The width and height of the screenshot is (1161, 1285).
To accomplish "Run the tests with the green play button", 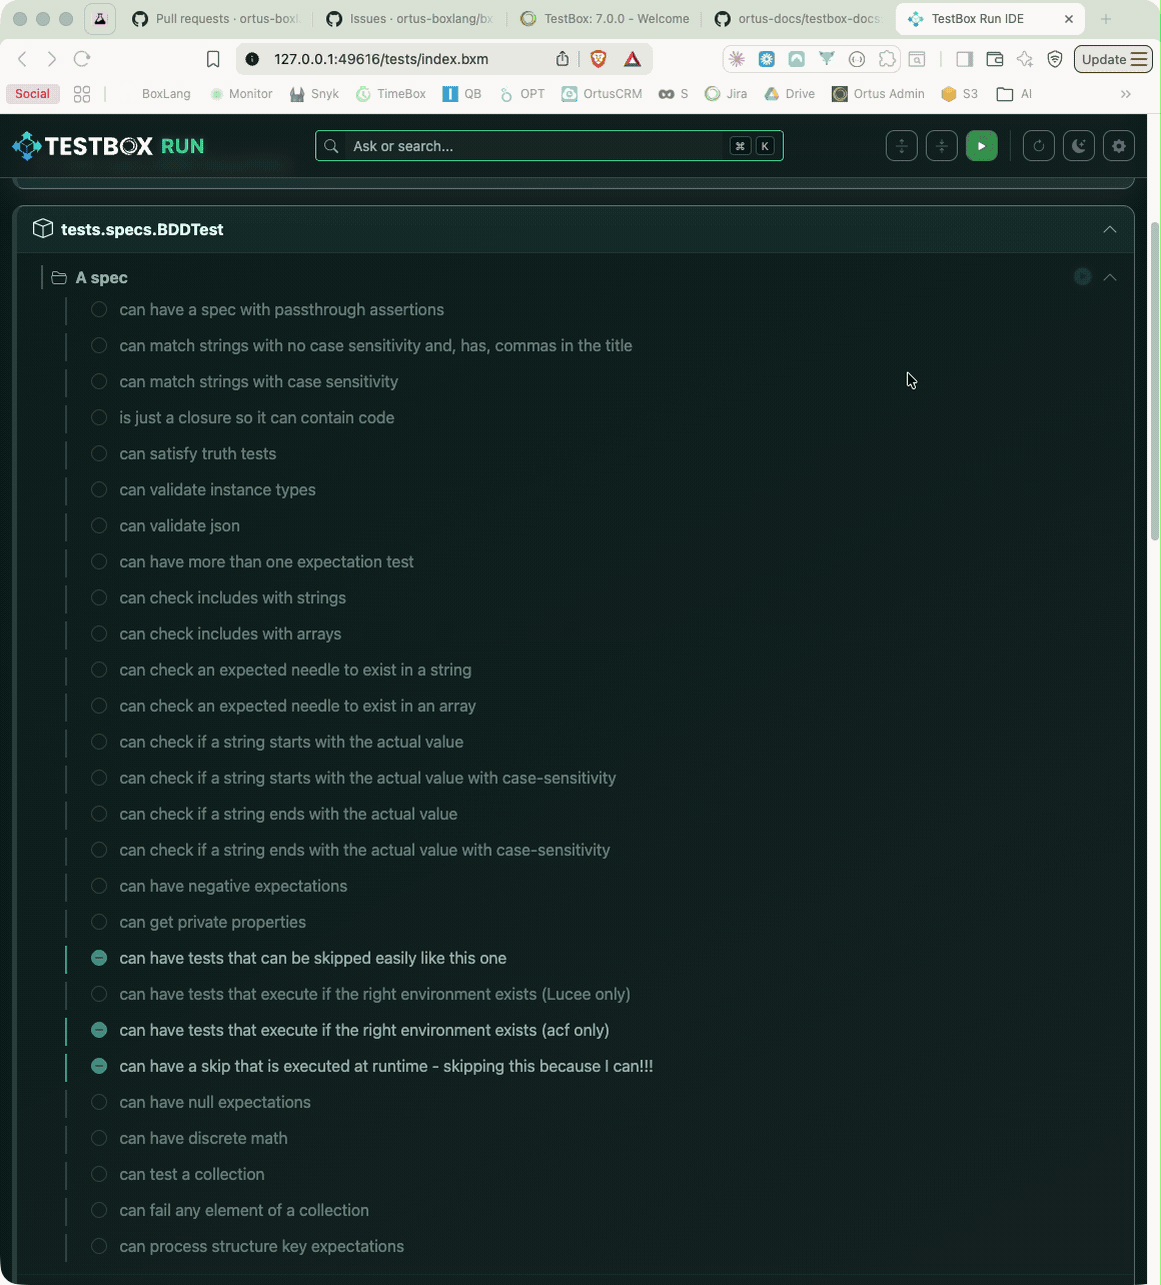I will [x=981, y=145].
